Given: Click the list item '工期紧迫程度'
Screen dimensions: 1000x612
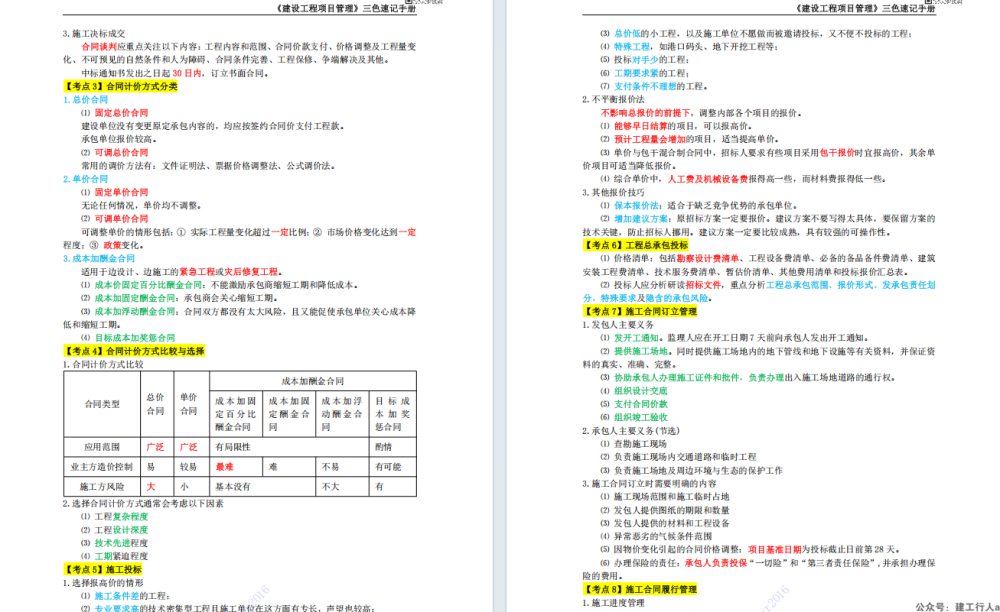Looking at the screenshot, I should pos(121,557).
